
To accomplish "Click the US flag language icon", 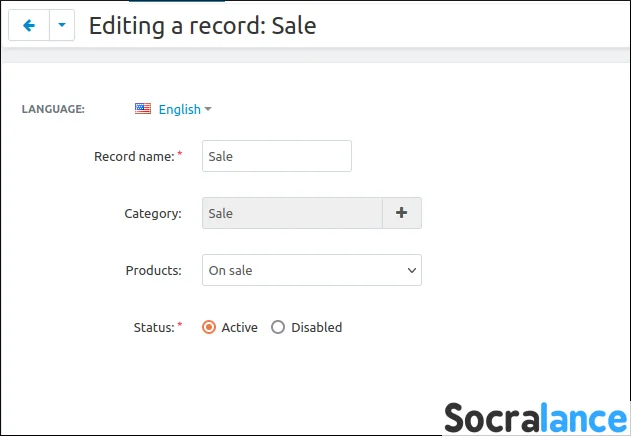I will click(x=143, y=109).
